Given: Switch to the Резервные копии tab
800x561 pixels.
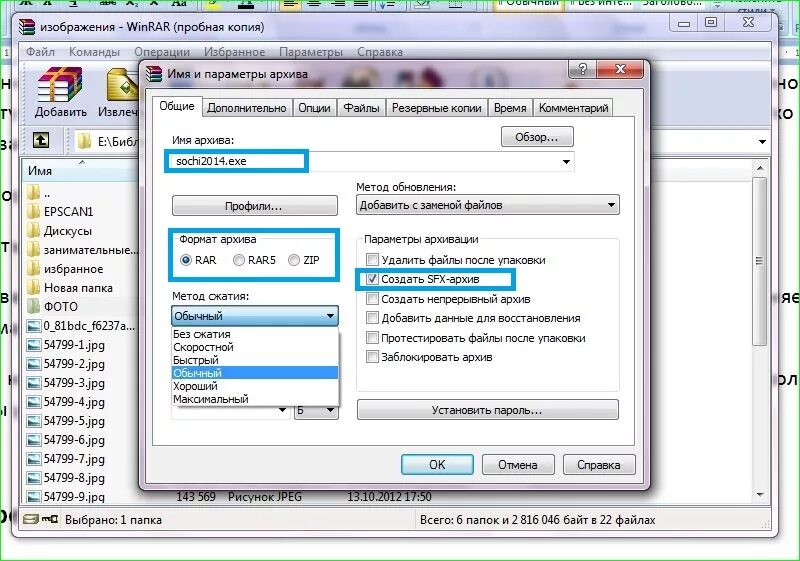Looking at the screenshot, I should tap(437, 108).
